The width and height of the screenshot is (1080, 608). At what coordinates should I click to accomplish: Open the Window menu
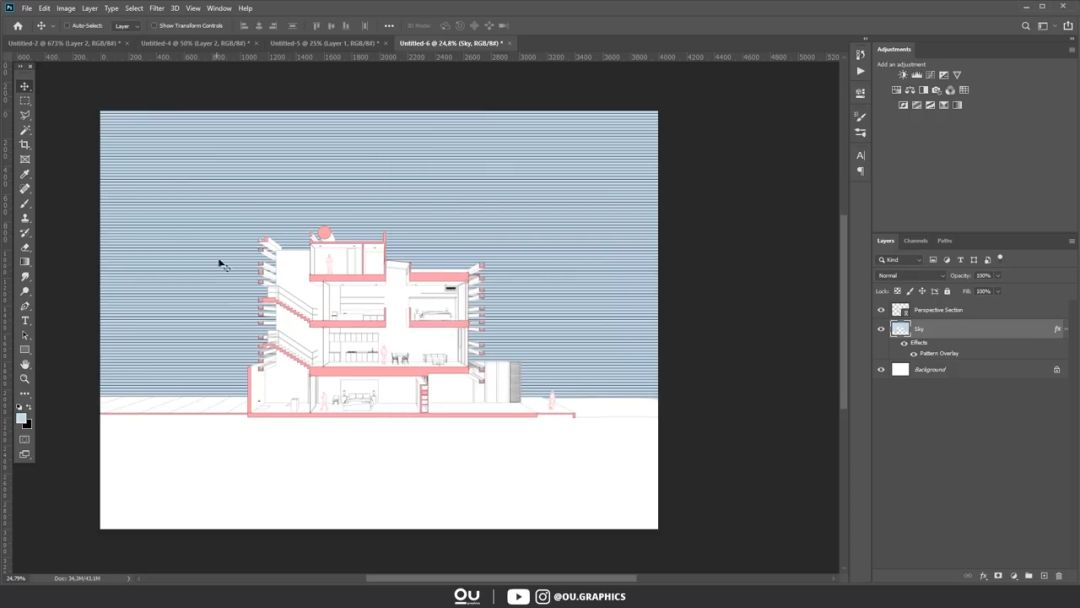click(x=219, y=8)
